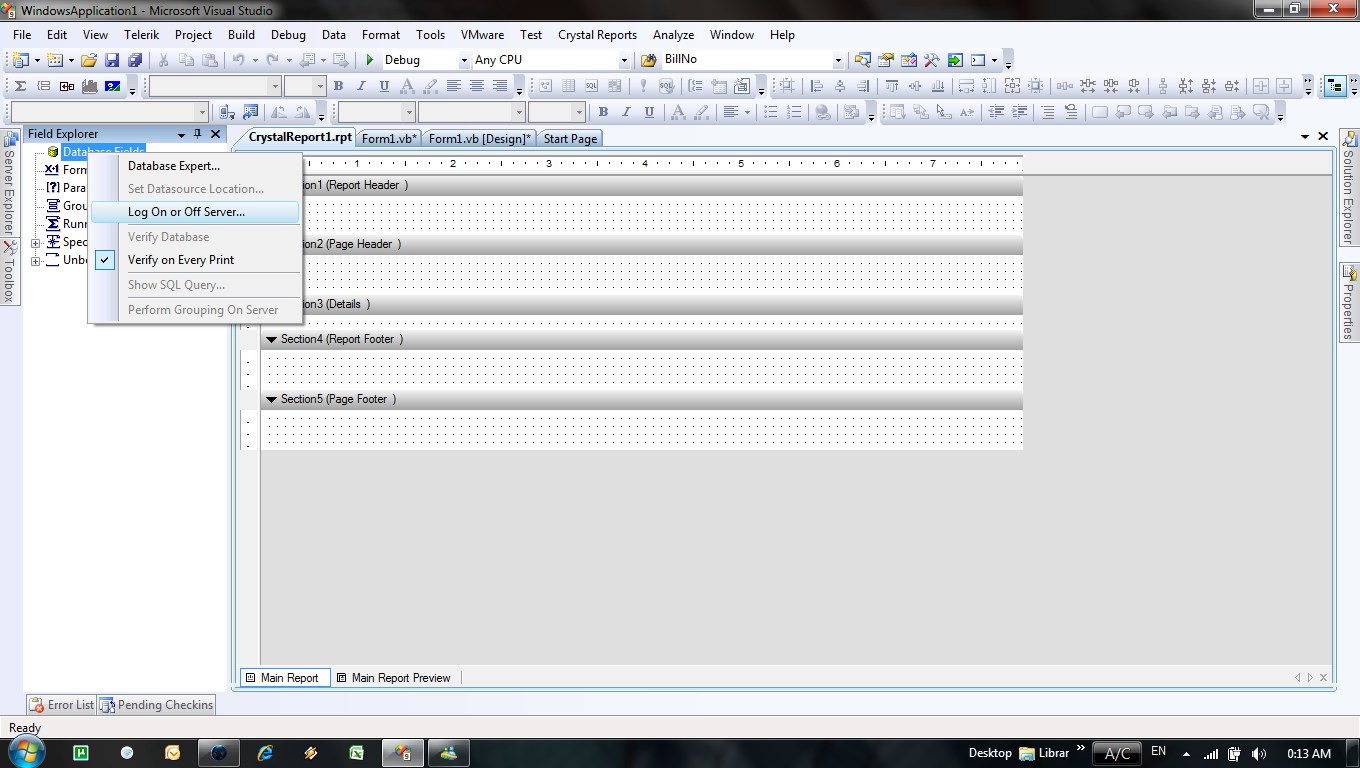The height and width of the screenshot is (768, 1360).
Task: Expand the Unbound Fields tree node
Action: click(x=36, y=261)
